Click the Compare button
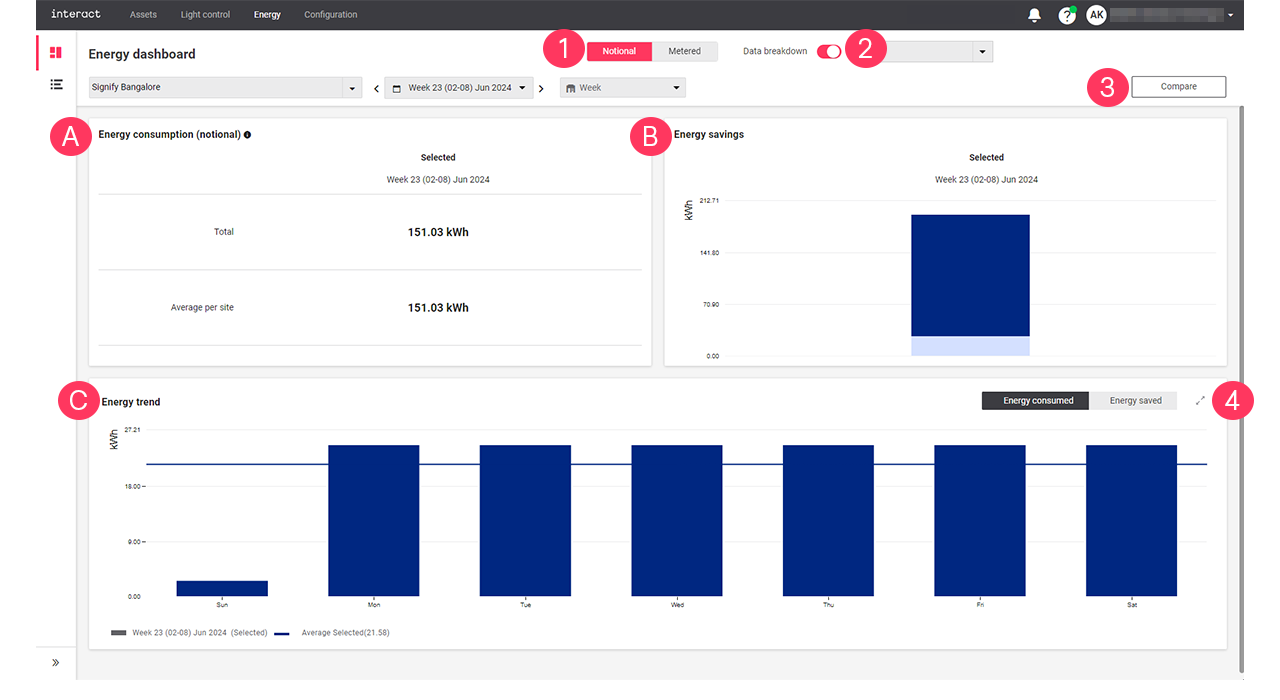The image size is (1280, 700). pyautogui.click(x=1177, y=86)
